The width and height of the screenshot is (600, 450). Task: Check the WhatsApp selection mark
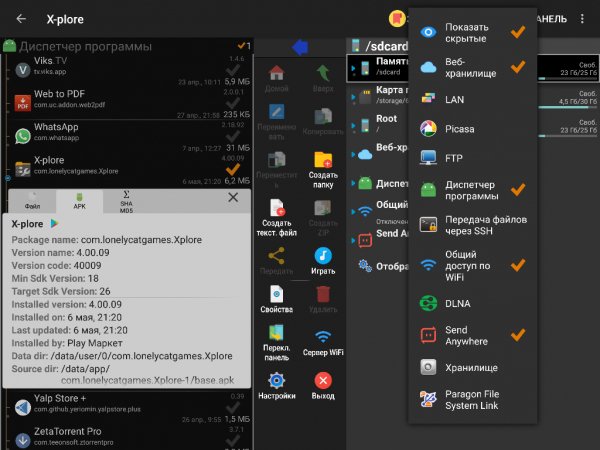click(x=232, y=136)
